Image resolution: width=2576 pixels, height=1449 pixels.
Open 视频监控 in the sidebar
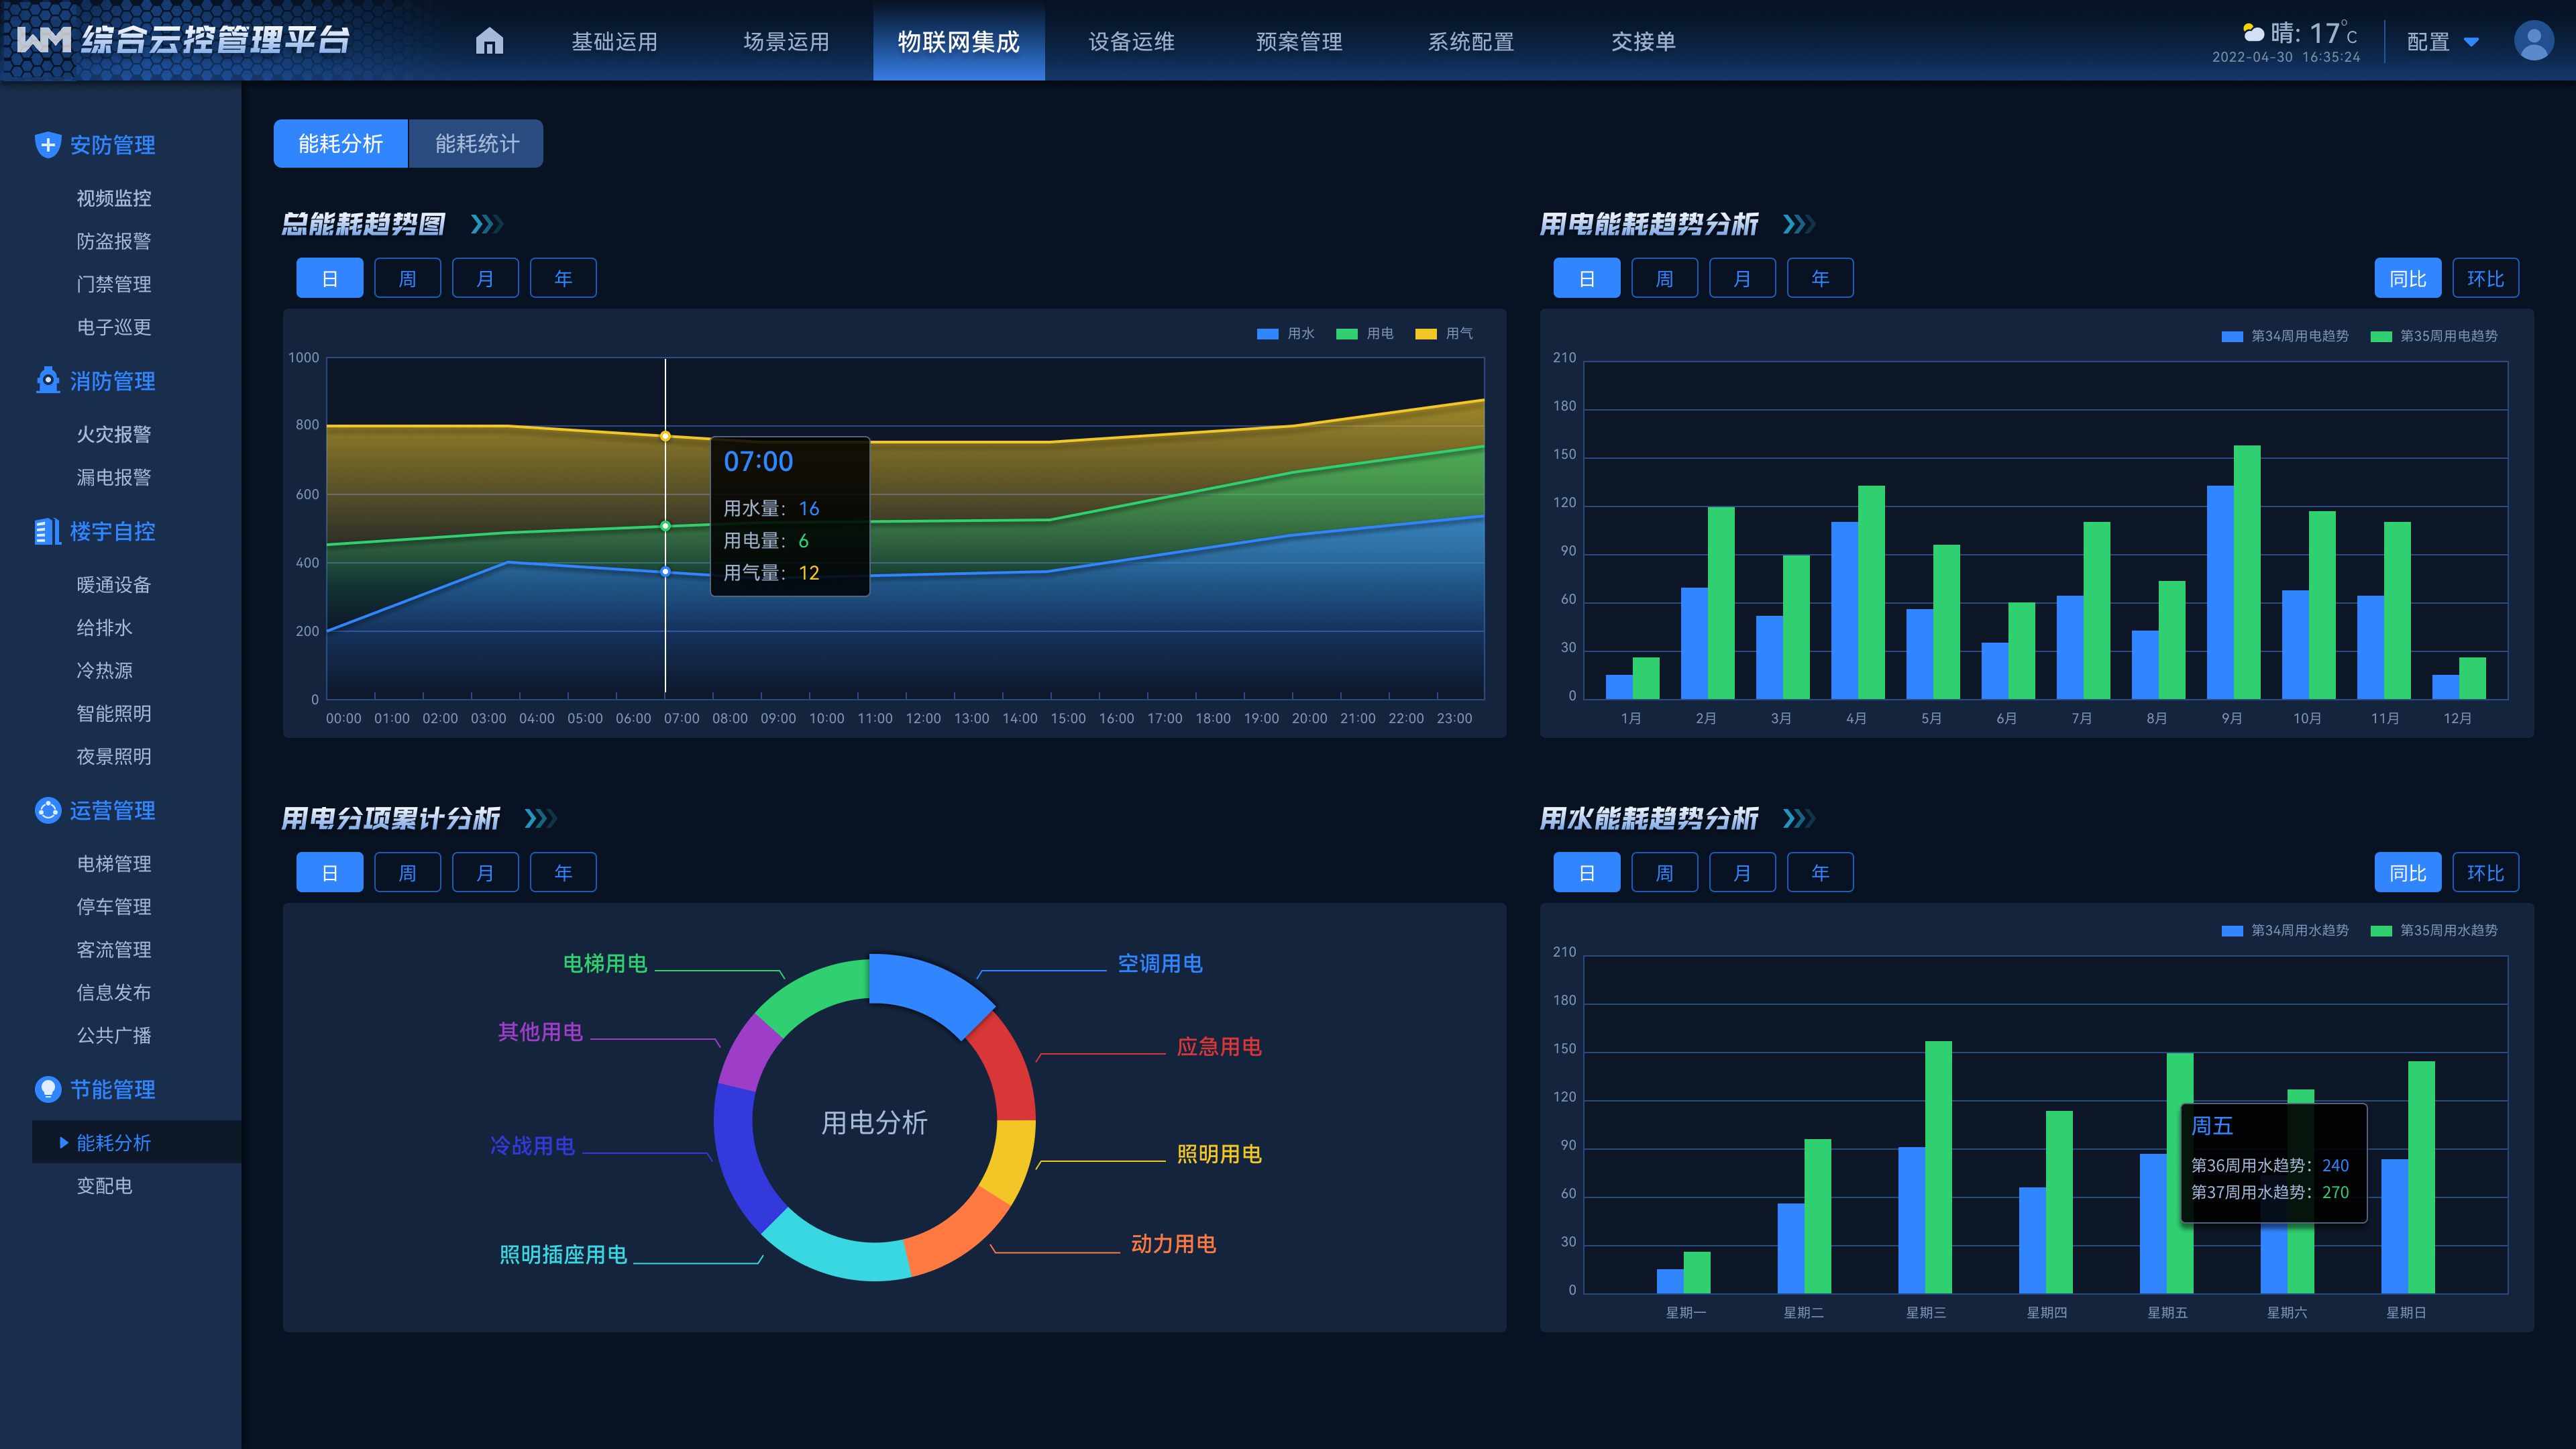coord(114,198)
